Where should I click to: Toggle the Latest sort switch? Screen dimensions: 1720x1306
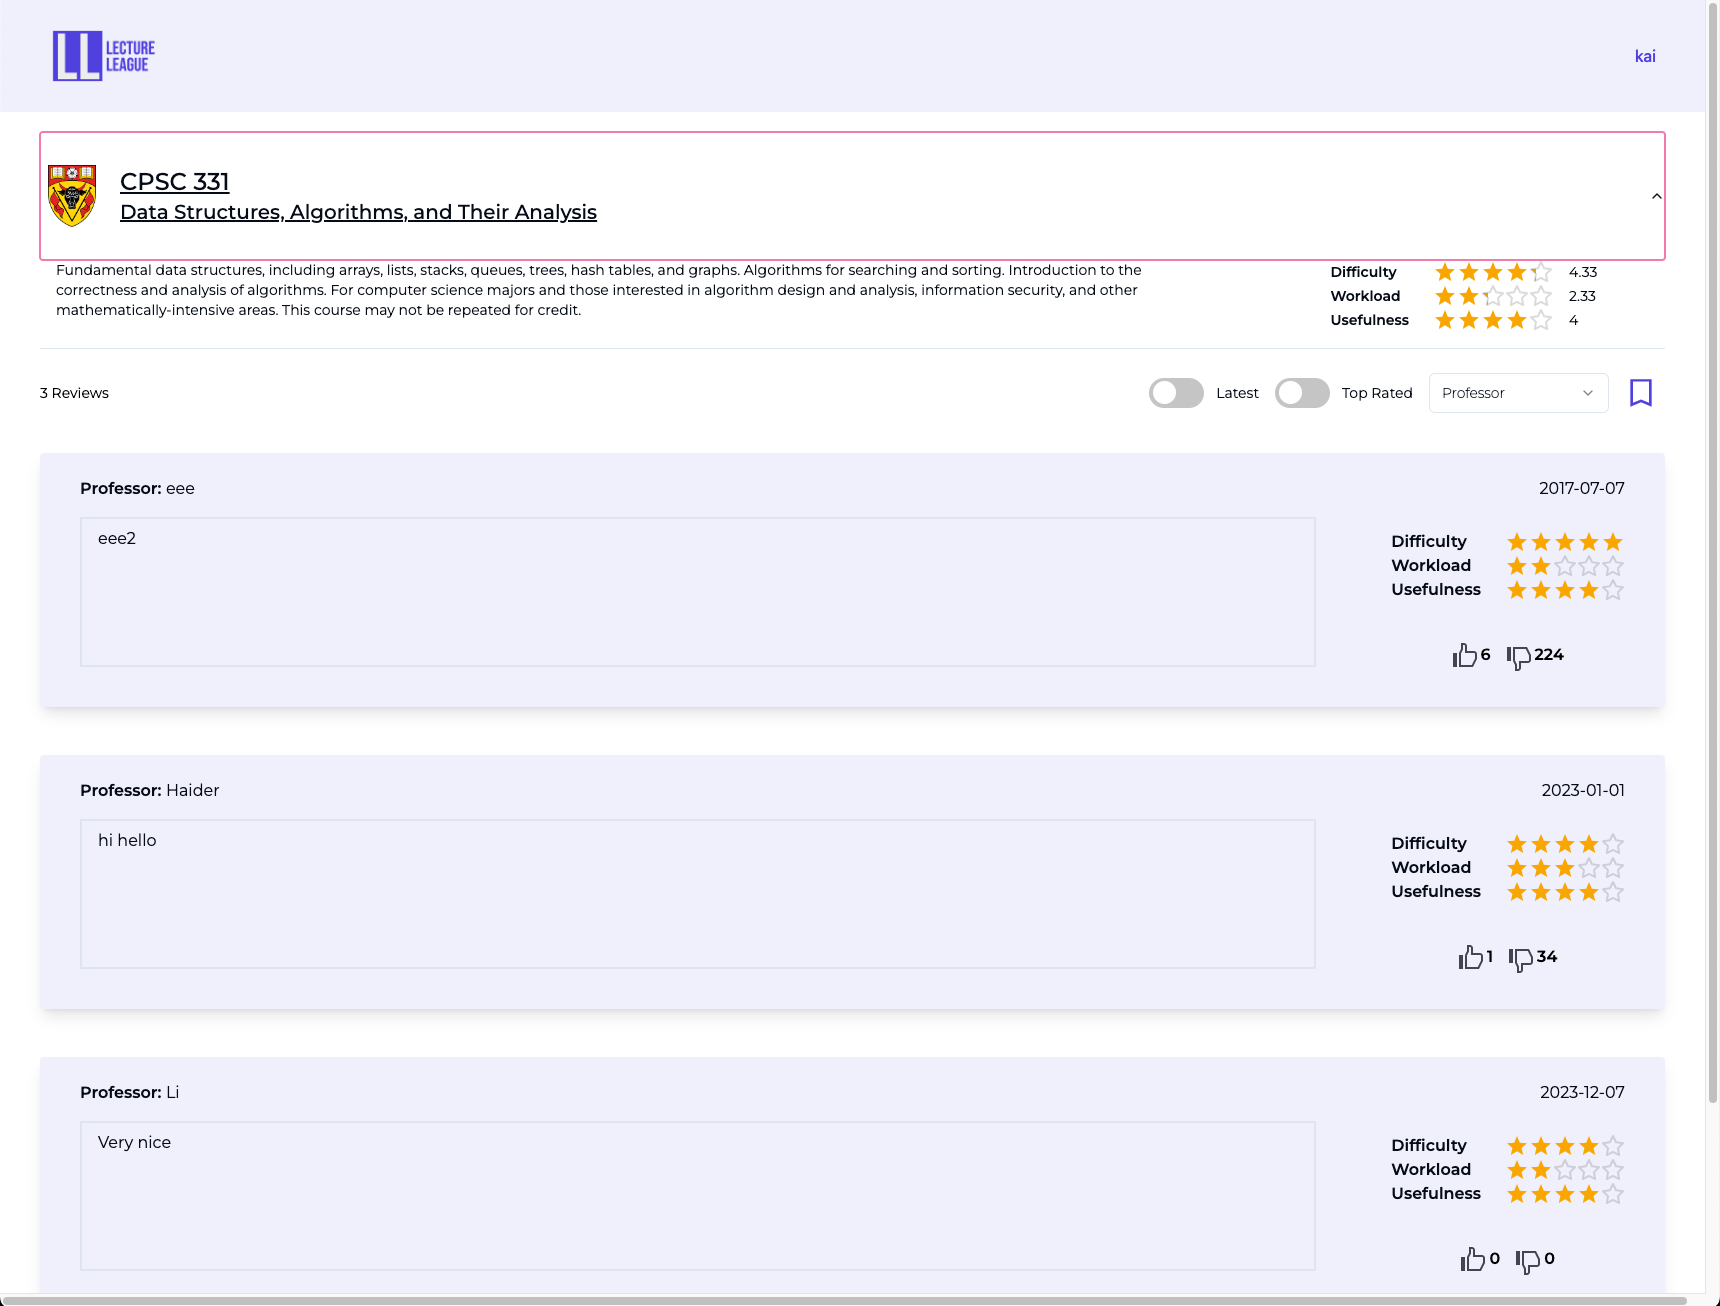tap(1176, 393)
